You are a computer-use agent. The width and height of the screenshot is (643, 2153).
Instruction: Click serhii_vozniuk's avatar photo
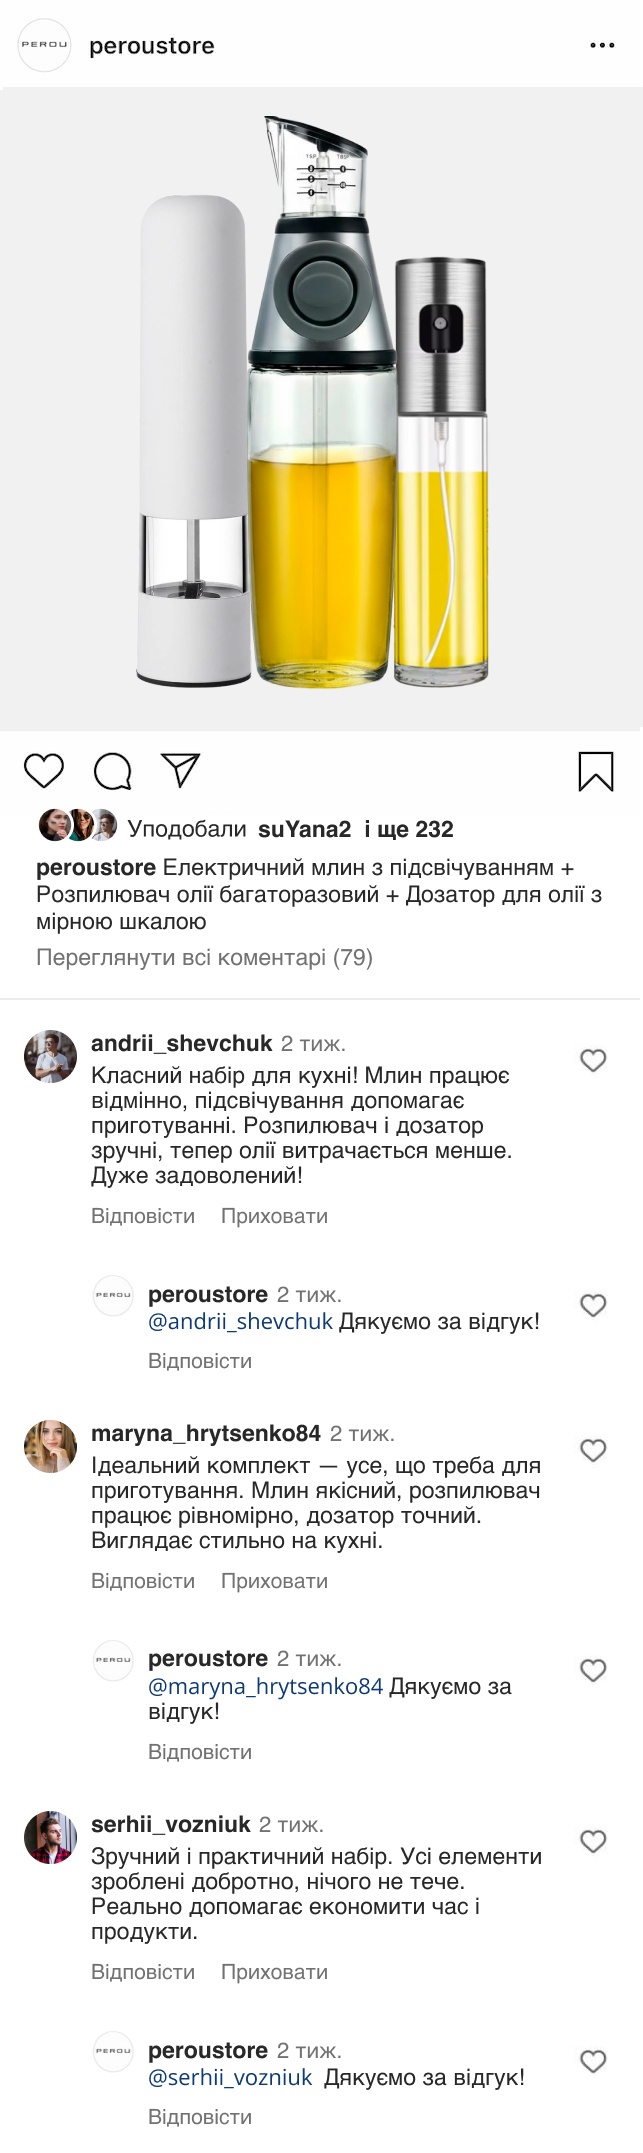[50, 1836]
